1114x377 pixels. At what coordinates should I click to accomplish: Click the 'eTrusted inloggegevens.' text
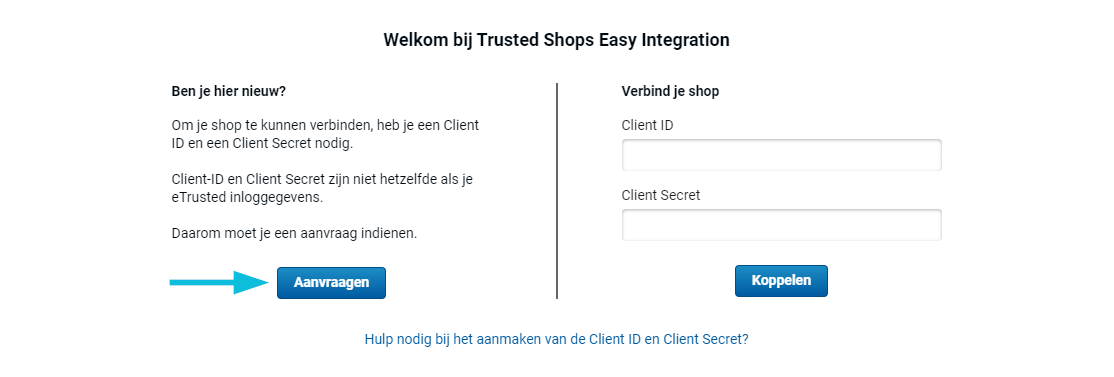click(x=247, y=198)
